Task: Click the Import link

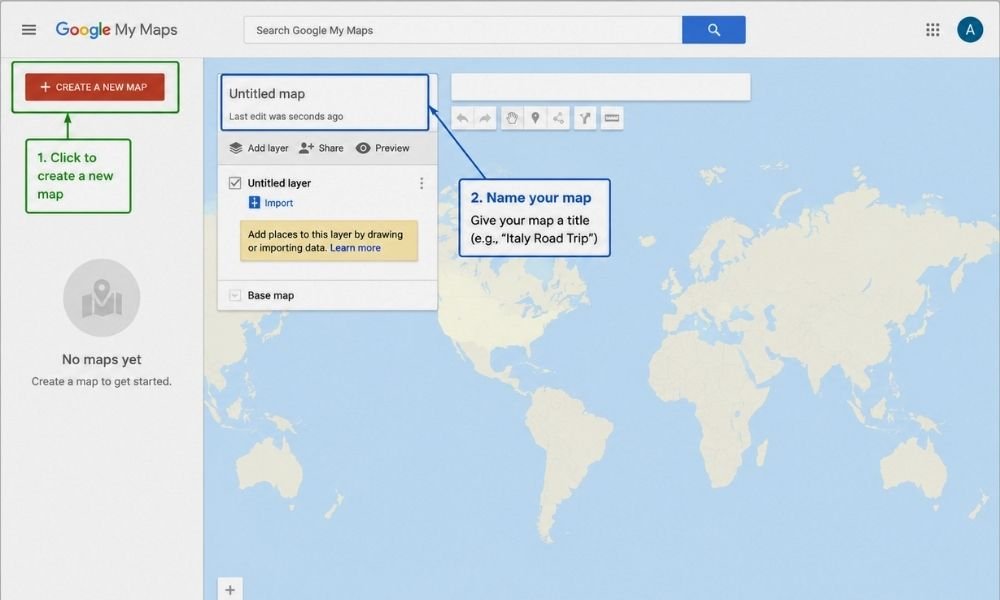Action: tap(271, 203)
